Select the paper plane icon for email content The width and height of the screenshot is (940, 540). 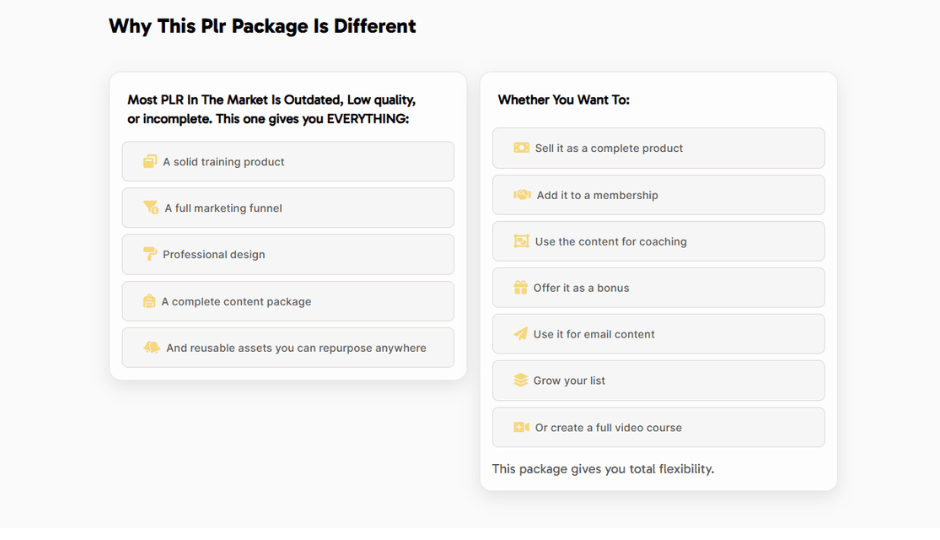tap(520, 334)
